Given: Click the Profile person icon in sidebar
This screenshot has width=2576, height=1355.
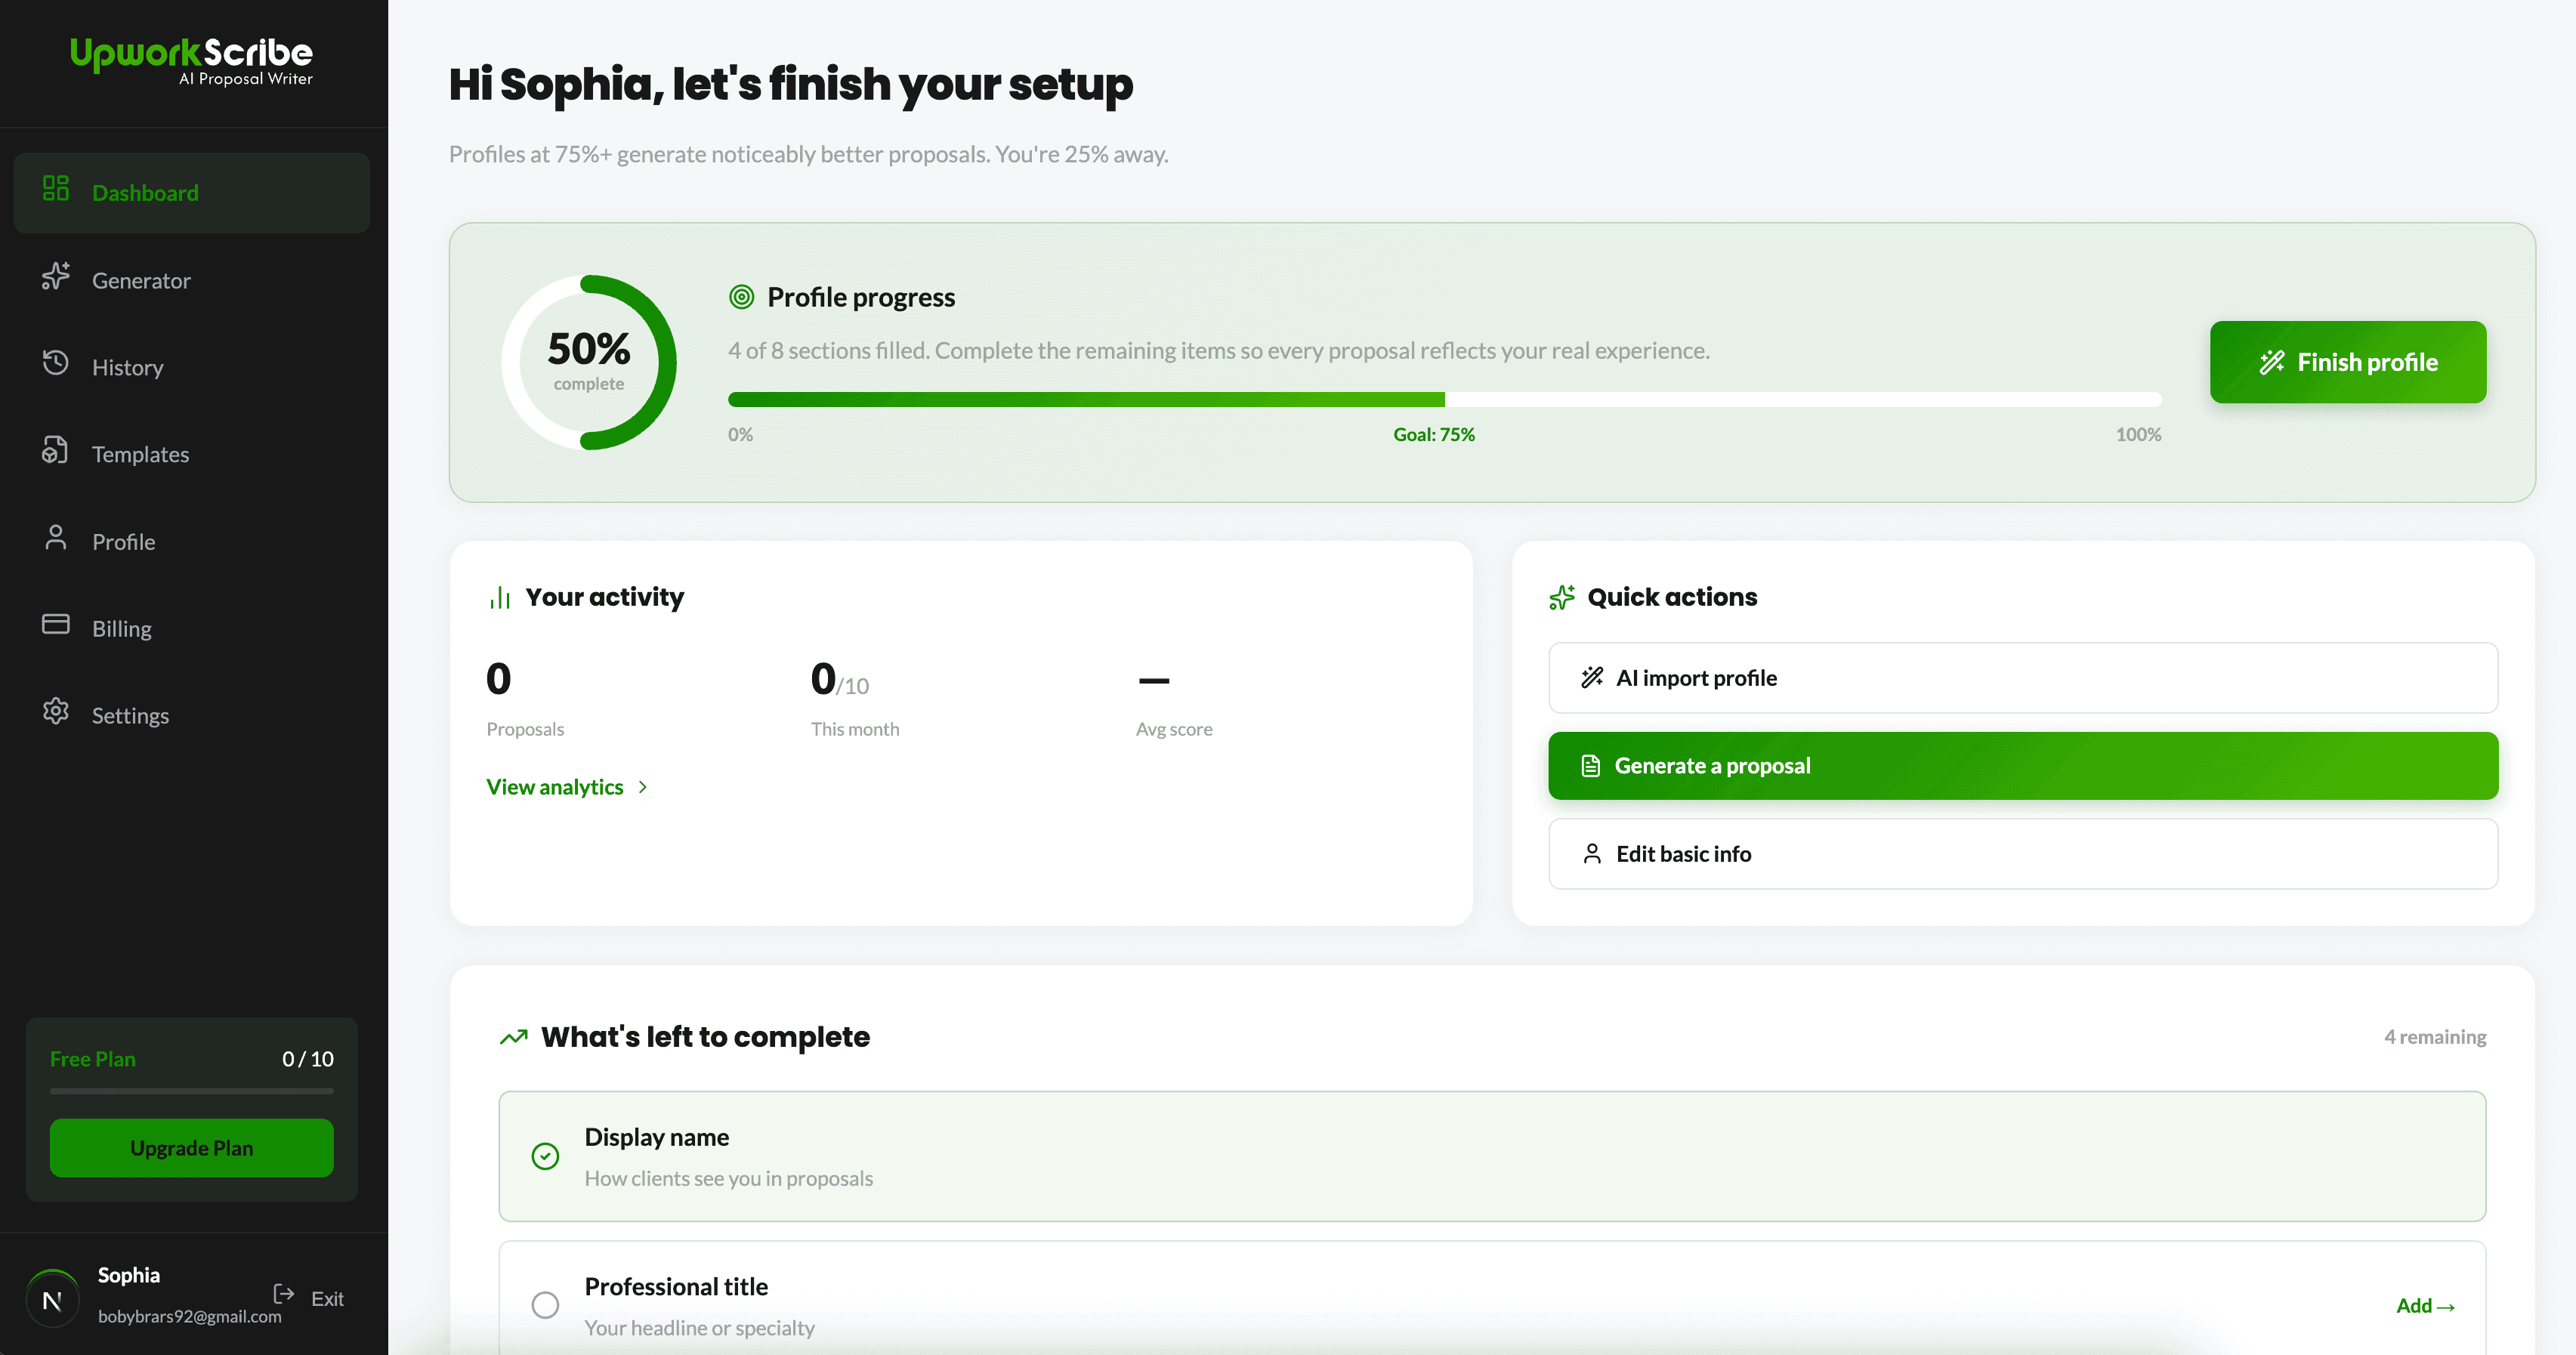Looking at the screenshot, I should pos(56,537).
